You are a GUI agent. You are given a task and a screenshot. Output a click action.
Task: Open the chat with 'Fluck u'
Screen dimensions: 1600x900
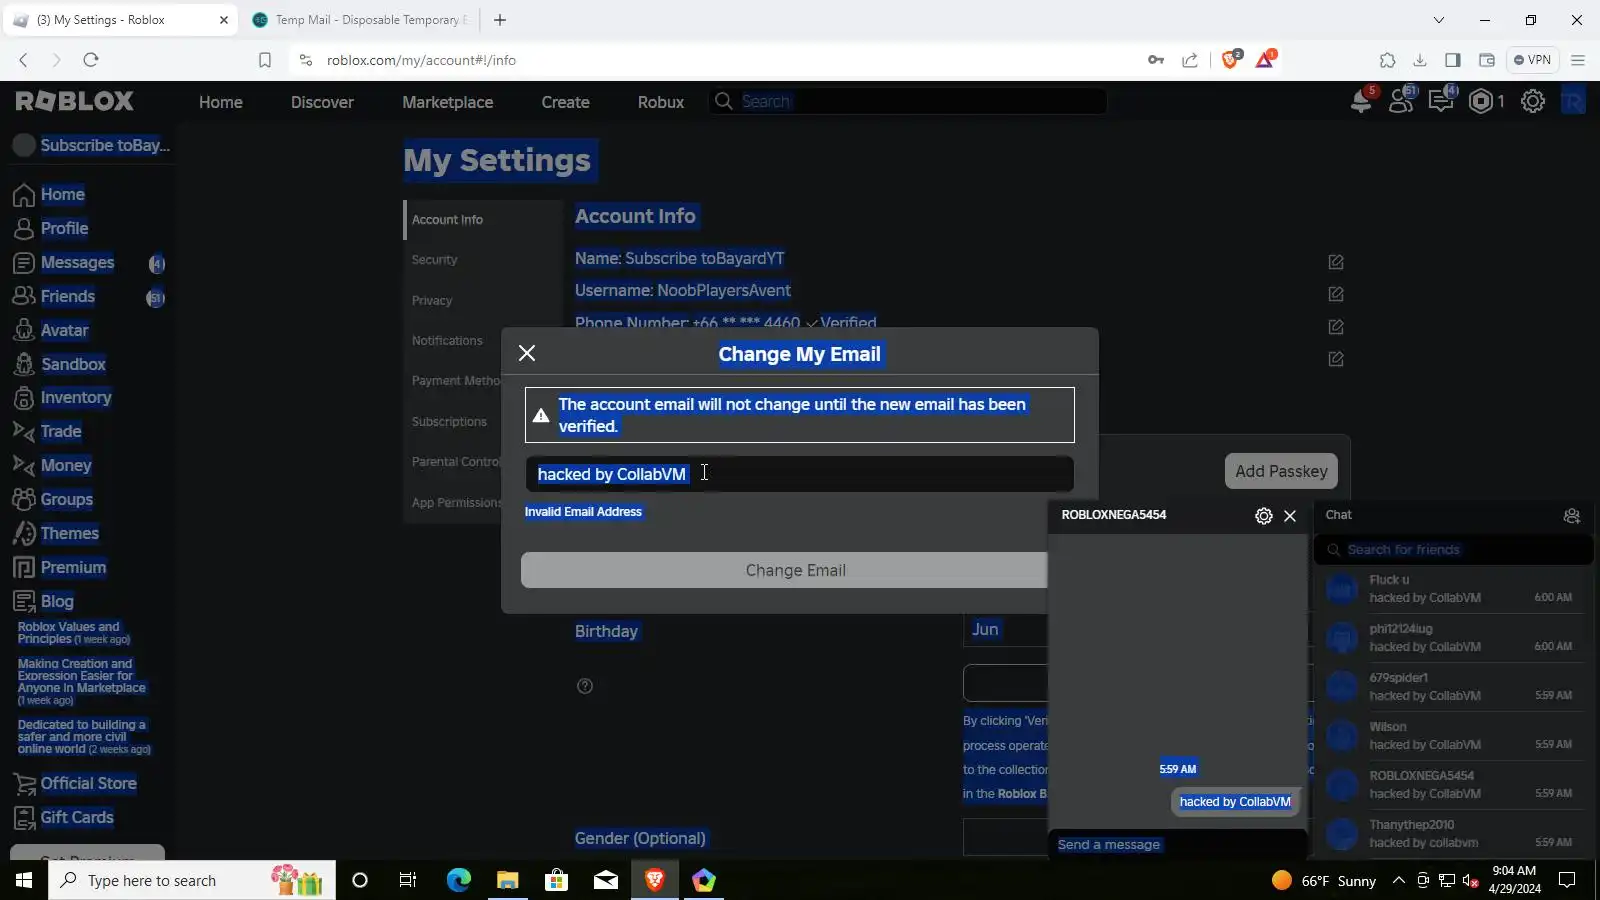click(1454, 589)
